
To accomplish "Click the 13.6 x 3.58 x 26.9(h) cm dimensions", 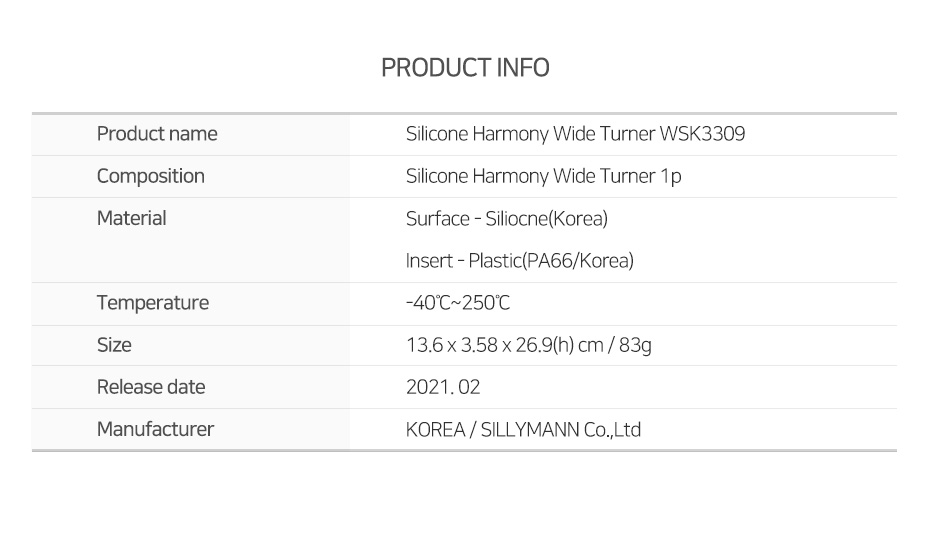I will pos(504,345).
